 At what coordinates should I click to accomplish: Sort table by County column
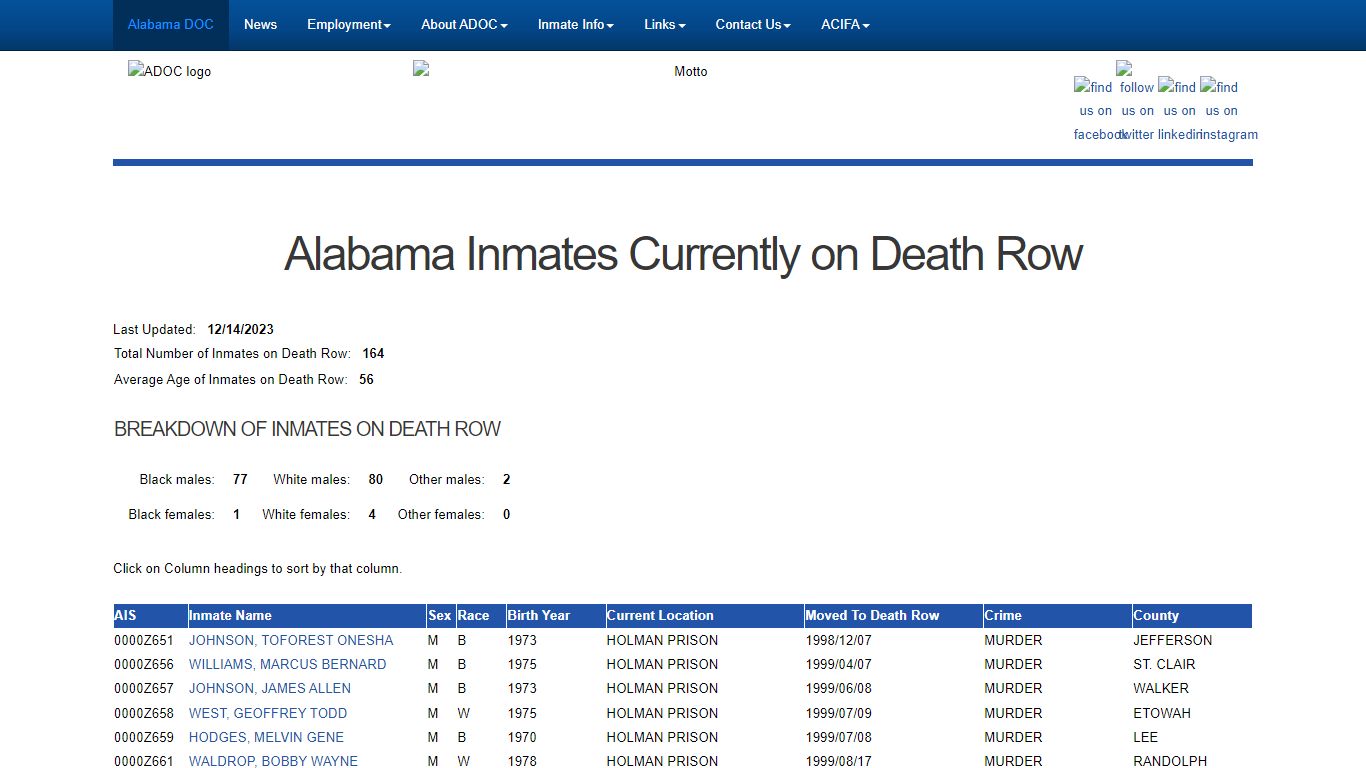1156,616
